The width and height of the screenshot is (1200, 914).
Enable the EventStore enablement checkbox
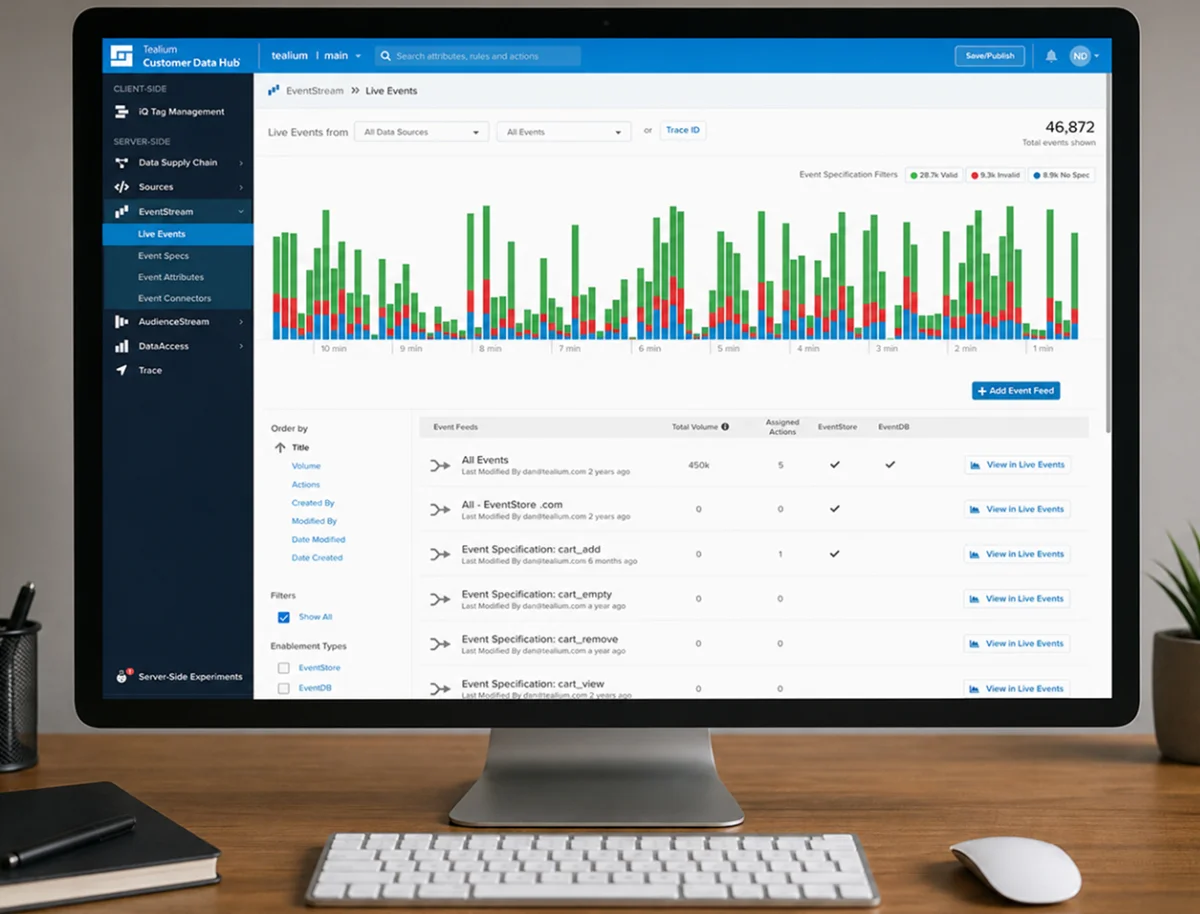coord(284,667)
